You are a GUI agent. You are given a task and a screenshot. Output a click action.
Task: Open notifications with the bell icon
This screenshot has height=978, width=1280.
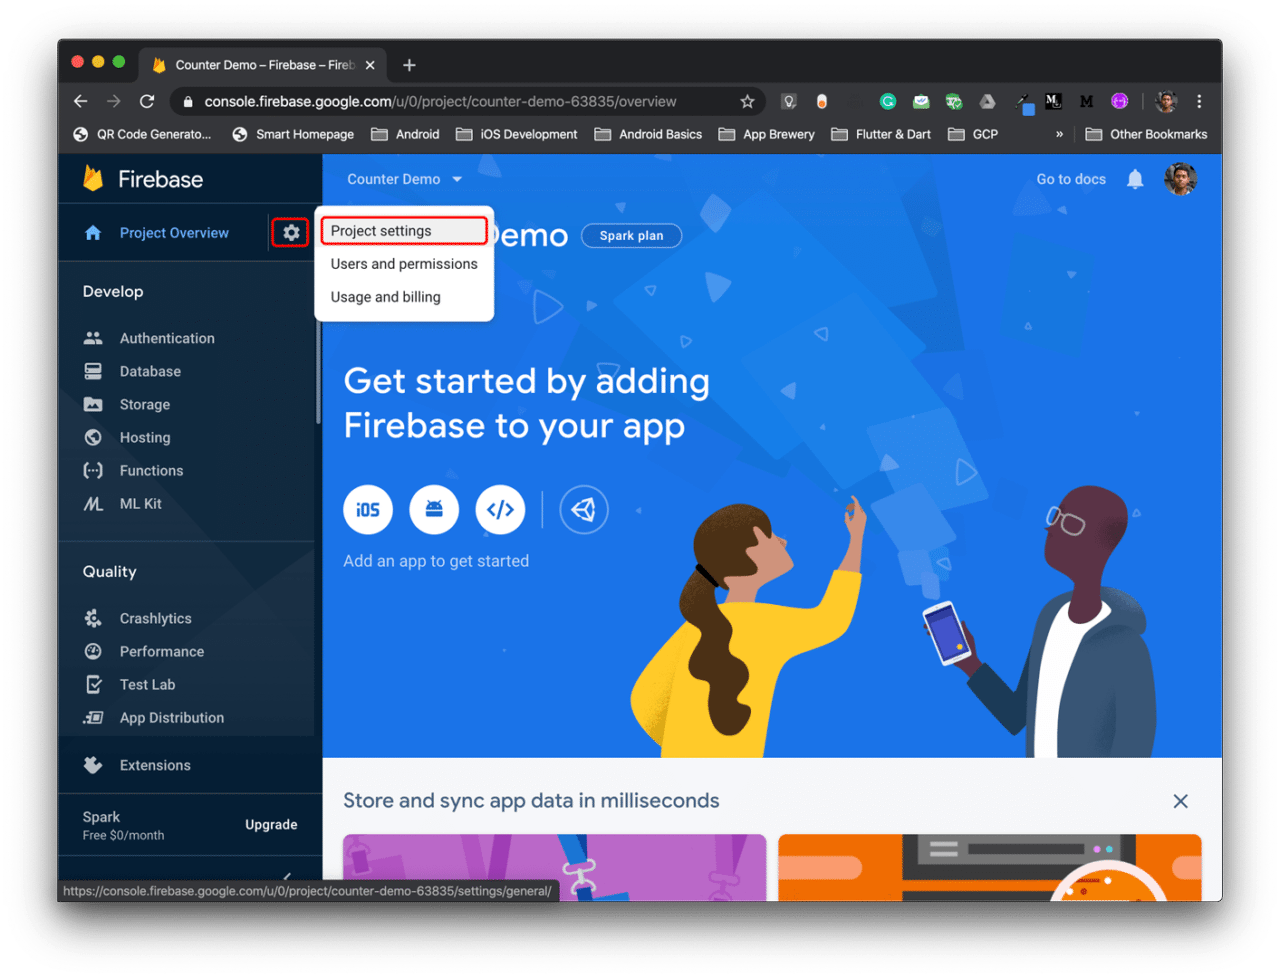[1135, 179]
